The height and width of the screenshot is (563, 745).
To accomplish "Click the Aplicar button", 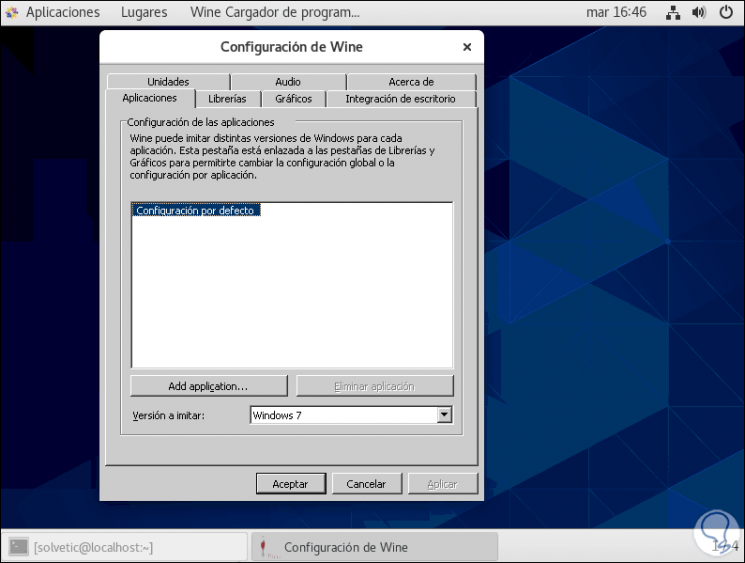I will tap(442, 484).
